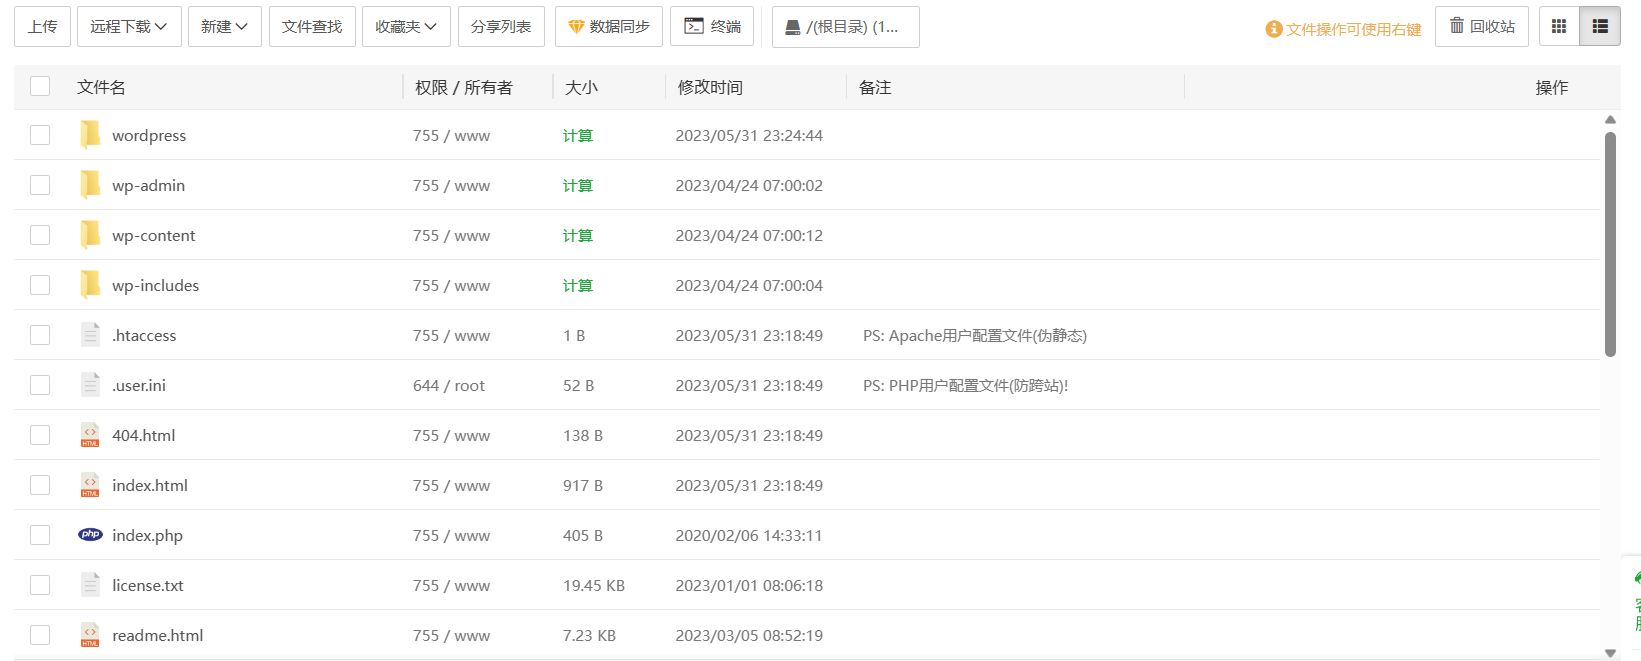Viewport: 1641px width, 661px height.
Task: Click the 404.html file icon
Action: (x=90, y=435)
